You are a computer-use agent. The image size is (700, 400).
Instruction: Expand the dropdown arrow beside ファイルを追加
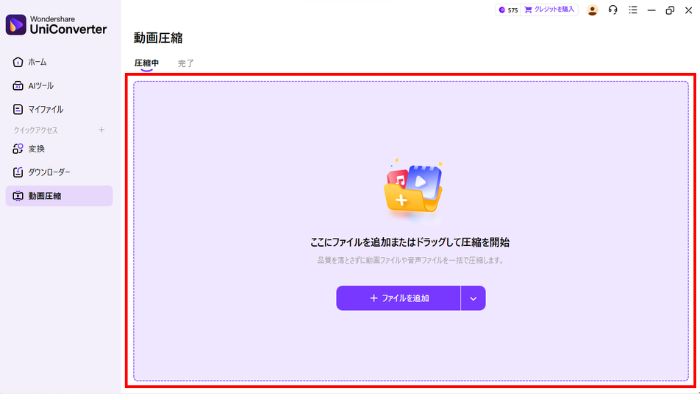coord(473,298)
